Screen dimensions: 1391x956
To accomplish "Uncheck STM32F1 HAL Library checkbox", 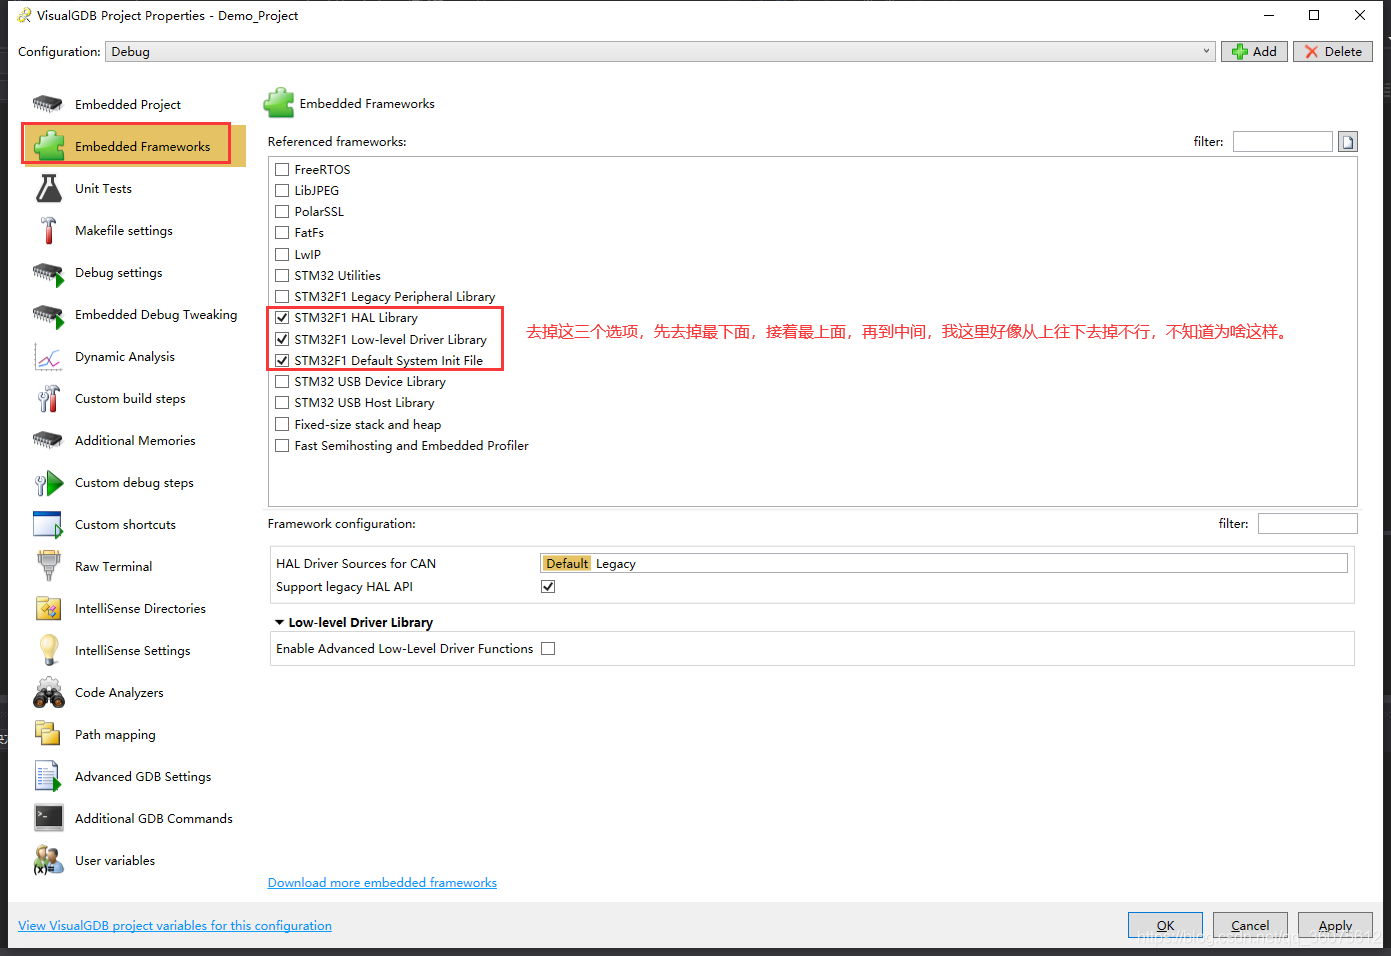I will [282, 318].
